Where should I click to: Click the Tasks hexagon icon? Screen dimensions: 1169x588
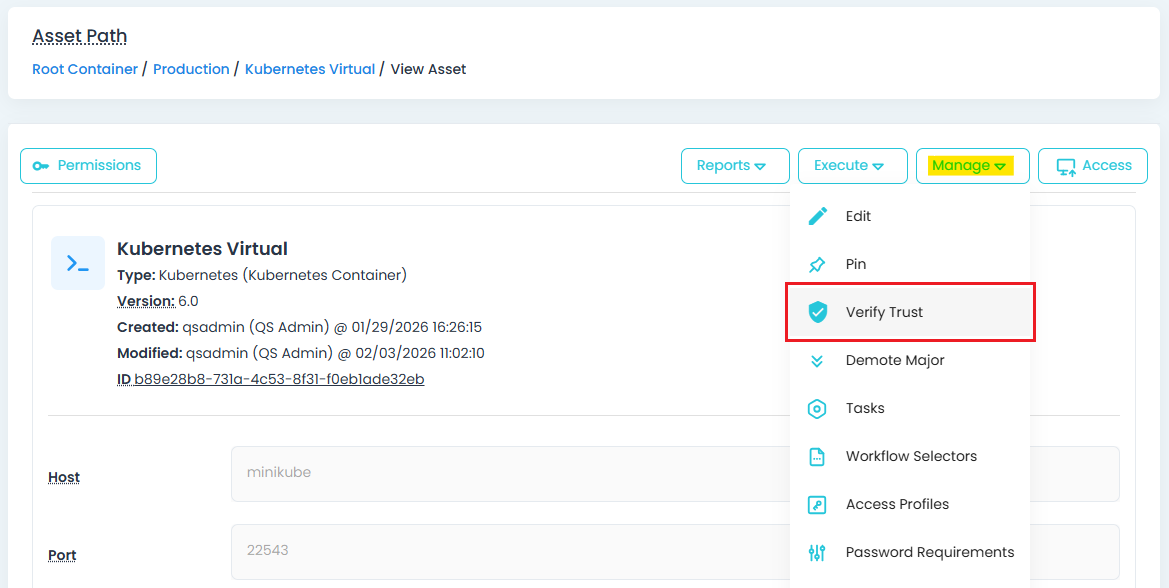pyautogui.click(x=817, y=408)
